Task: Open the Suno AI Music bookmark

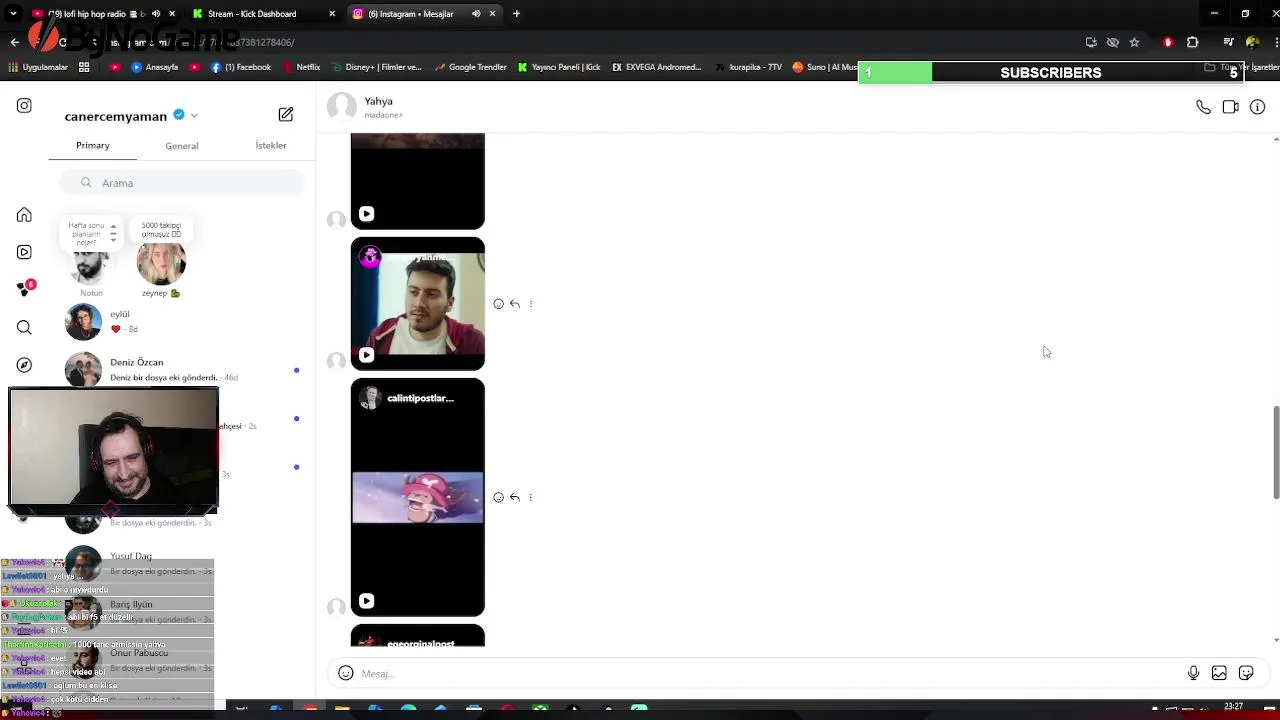Action: [x=824, y=67]
